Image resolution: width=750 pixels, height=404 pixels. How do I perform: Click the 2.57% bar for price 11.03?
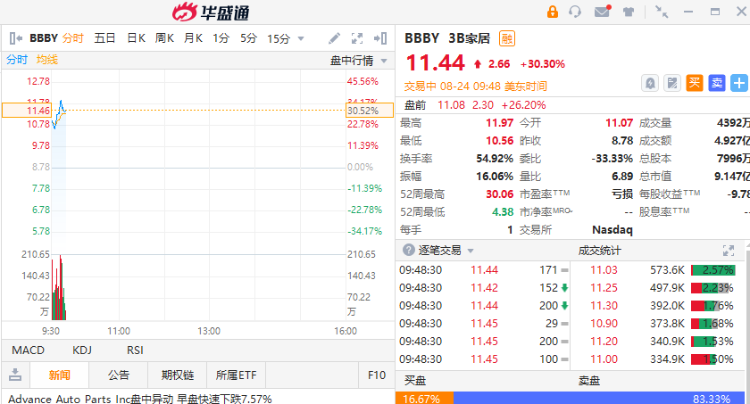(712, 270)
